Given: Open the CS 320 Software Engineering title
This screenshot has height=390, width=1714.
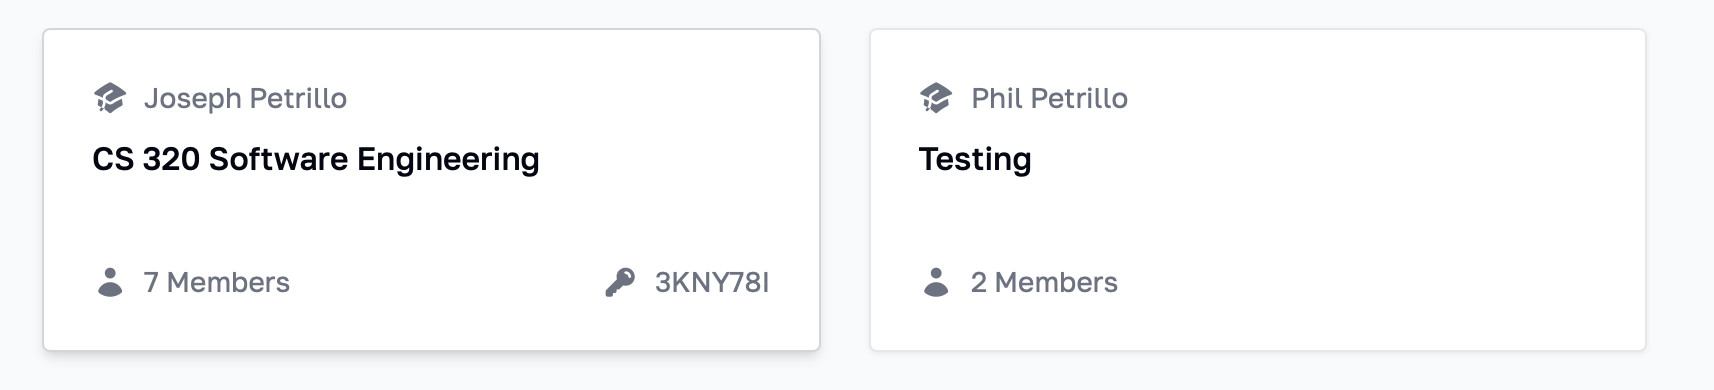Looking at the screenshot, I should (316, 159).
